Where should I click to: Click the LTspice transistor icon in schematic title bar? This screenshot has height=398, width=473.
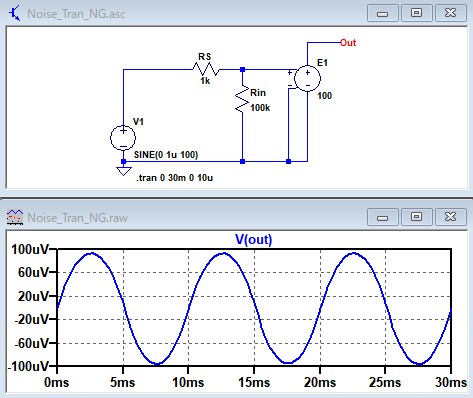pyautogui.click(x=14, y=13)
